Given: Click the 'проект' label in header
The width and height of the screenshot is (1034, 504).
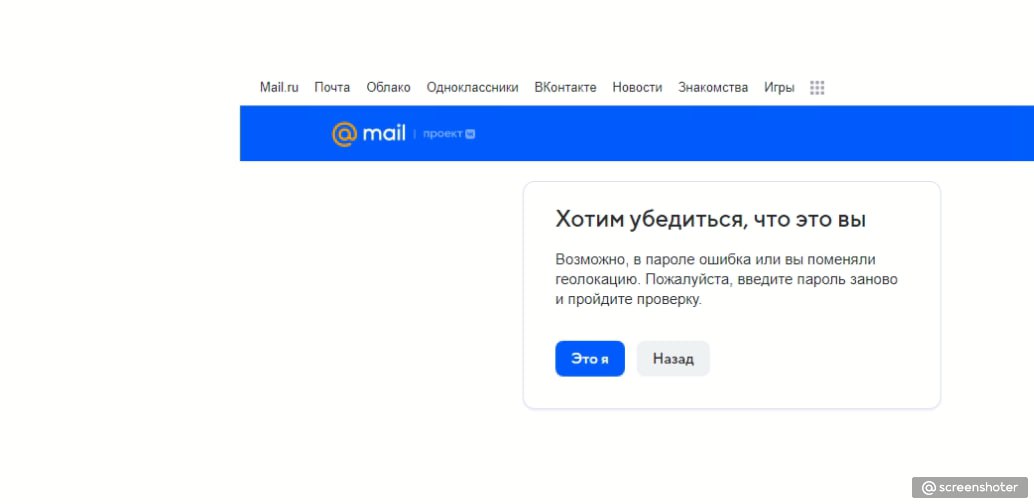Looking at the screenshot, I should (x=442, y=134).
